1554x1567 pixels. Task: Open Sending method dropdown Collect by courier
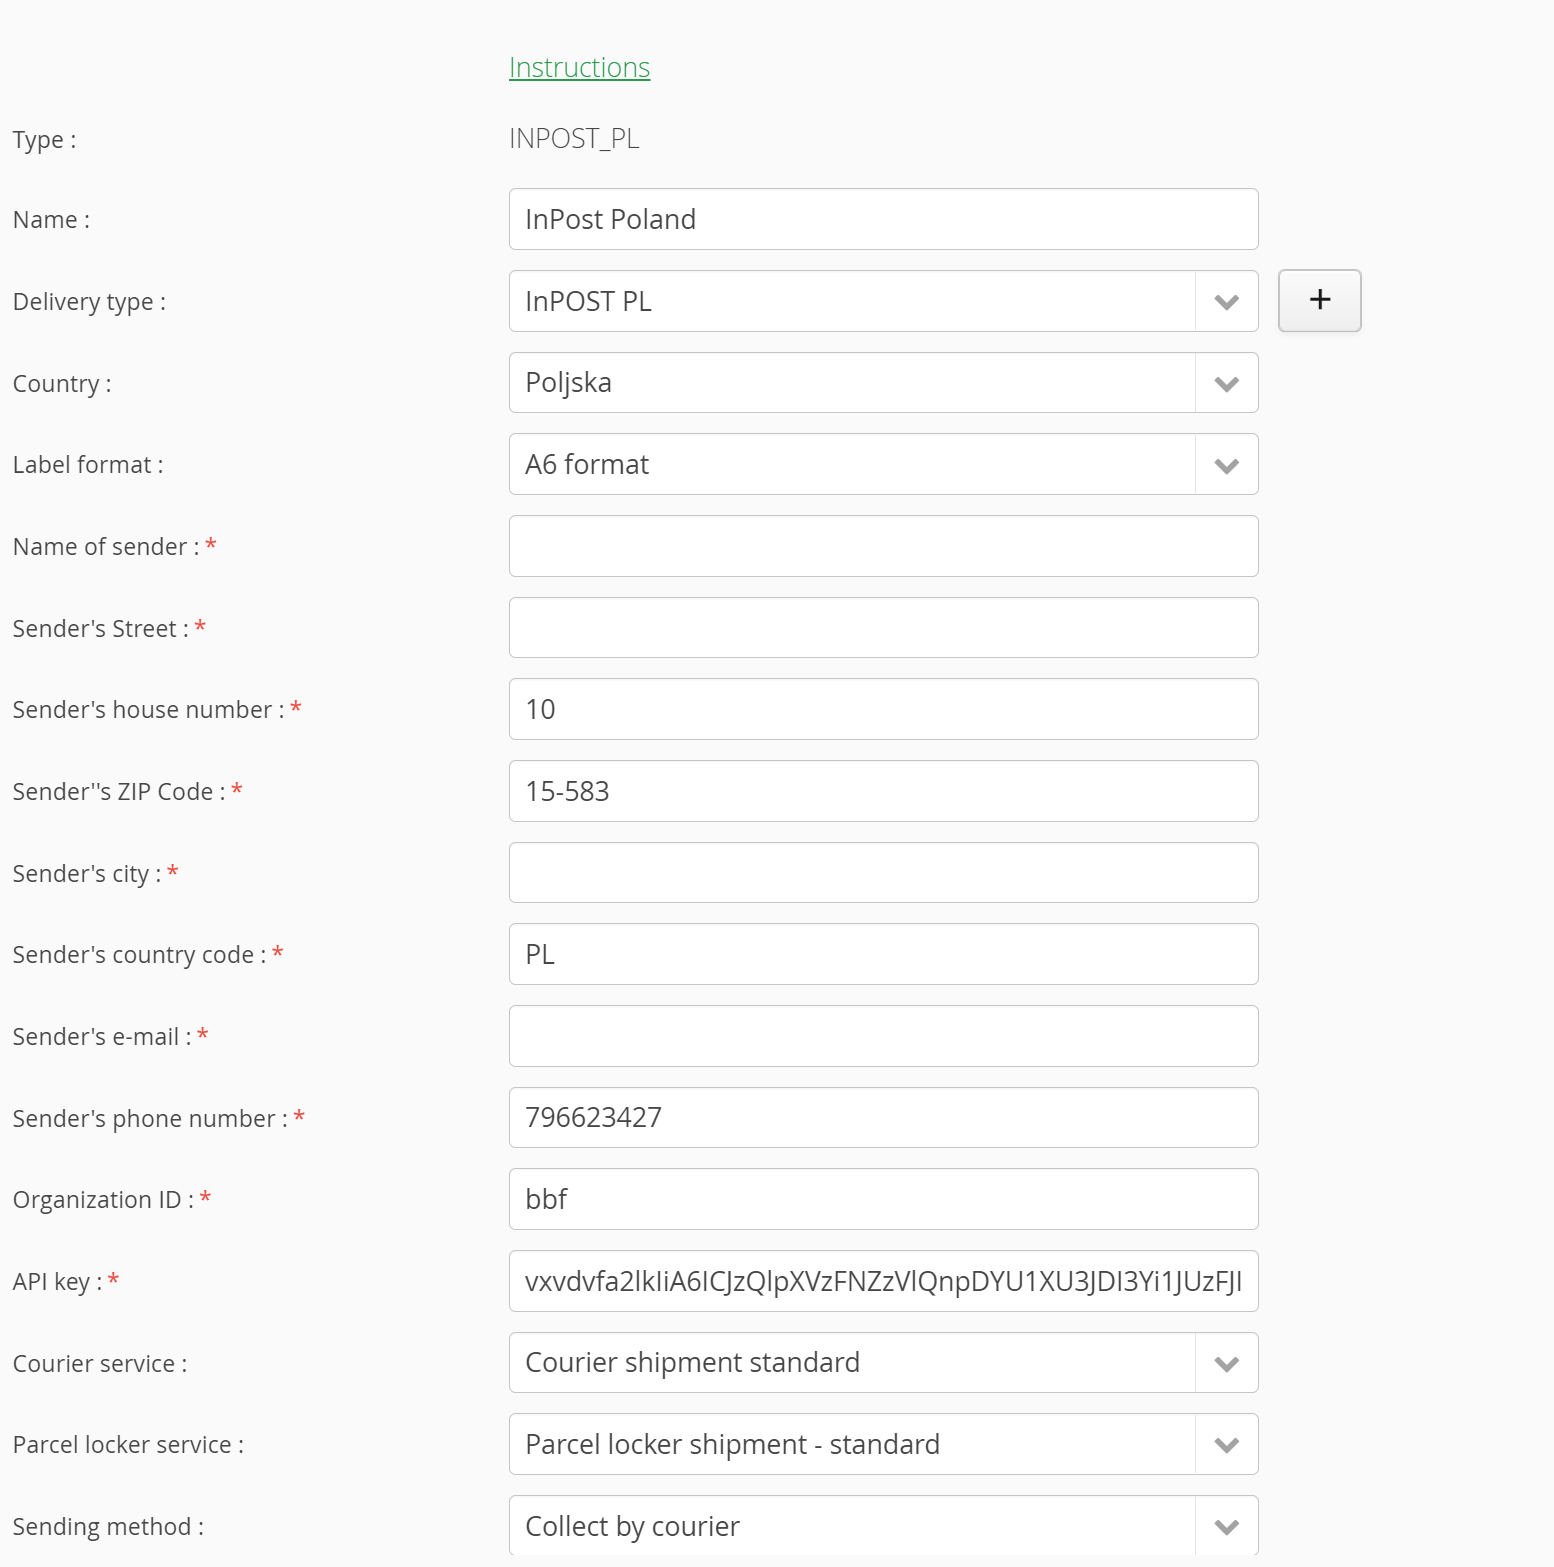pyautogui.click(x=883, y=1525)
